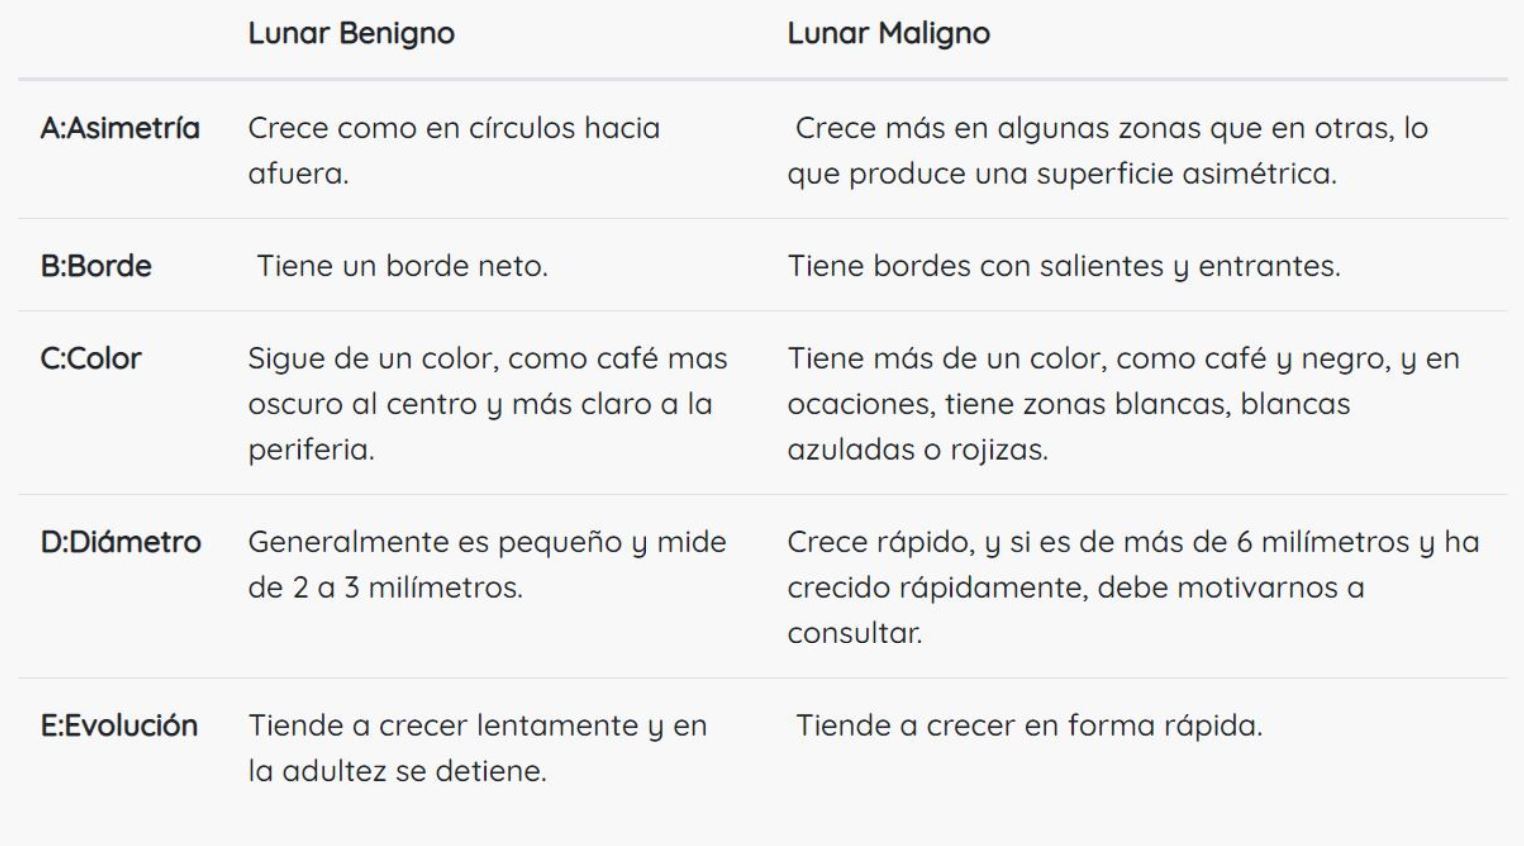
Task: Select "Tiende a crecer en forma rápida."
Action: (1029, 725)
